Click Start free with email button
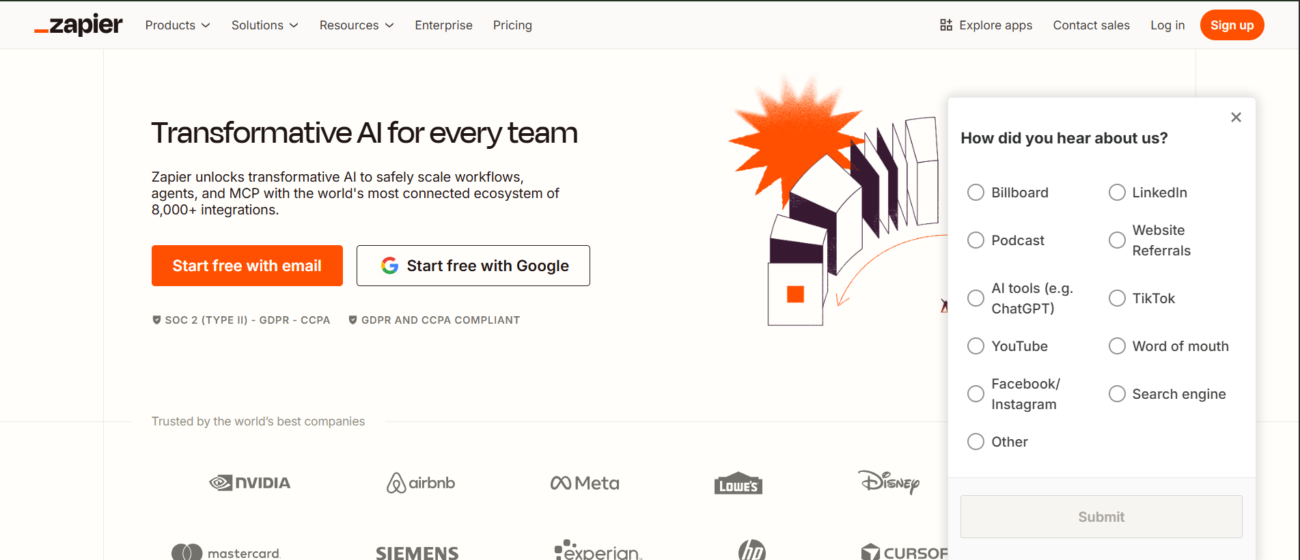 [247, 266]
